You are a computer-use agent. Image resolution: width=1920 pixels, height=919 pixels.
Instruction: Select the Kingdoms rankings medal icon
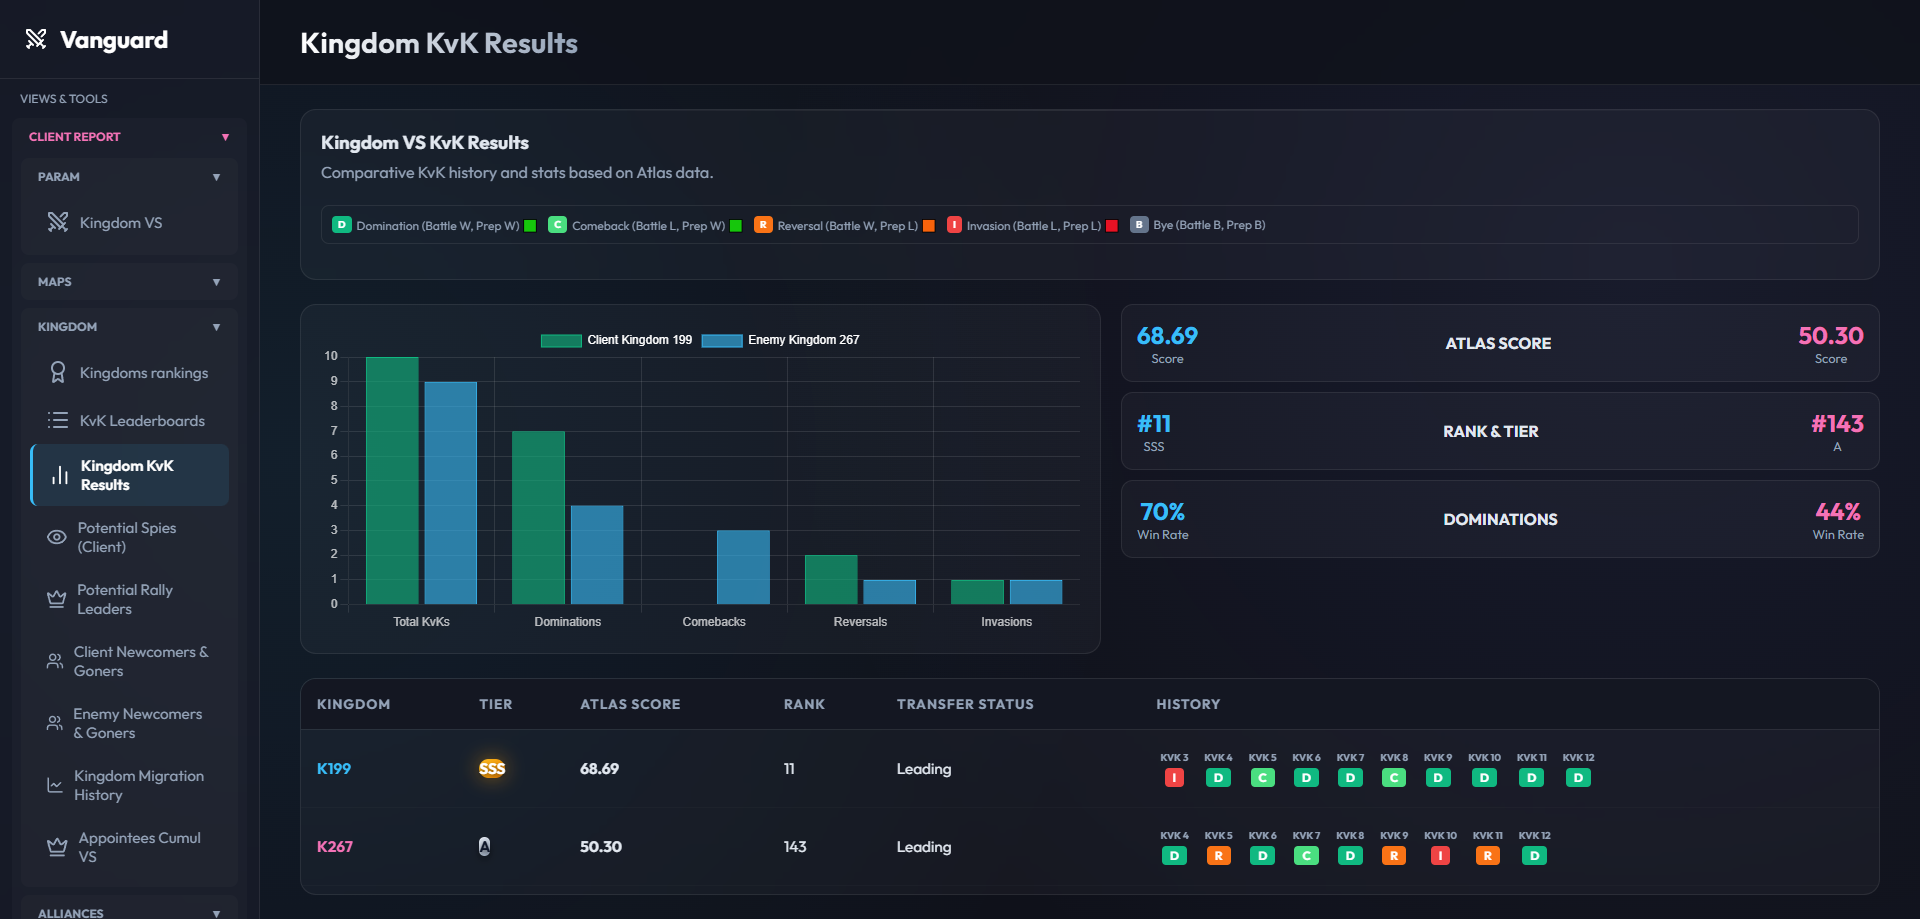[58, 372]
